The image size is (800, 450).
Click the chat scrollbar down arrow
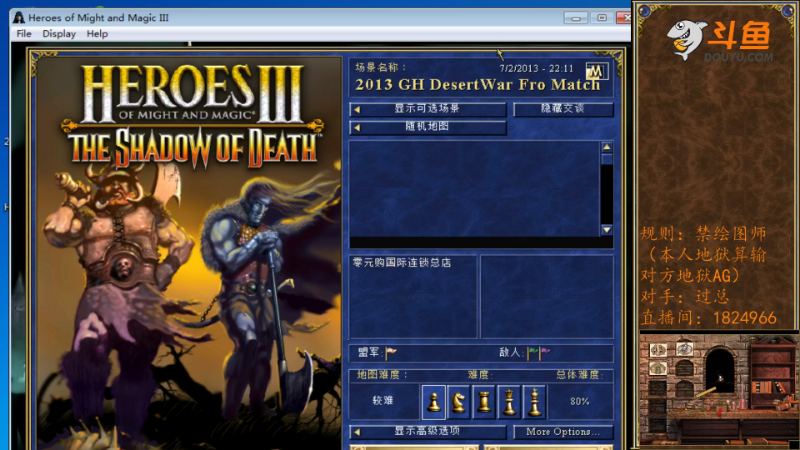(x=607, y=230)
